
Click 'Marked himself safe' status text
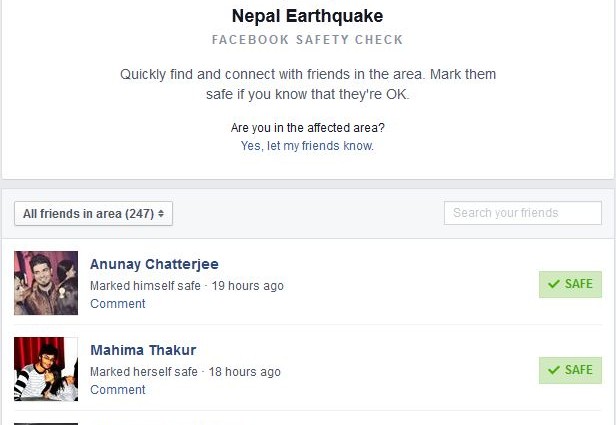pos(143,286)
